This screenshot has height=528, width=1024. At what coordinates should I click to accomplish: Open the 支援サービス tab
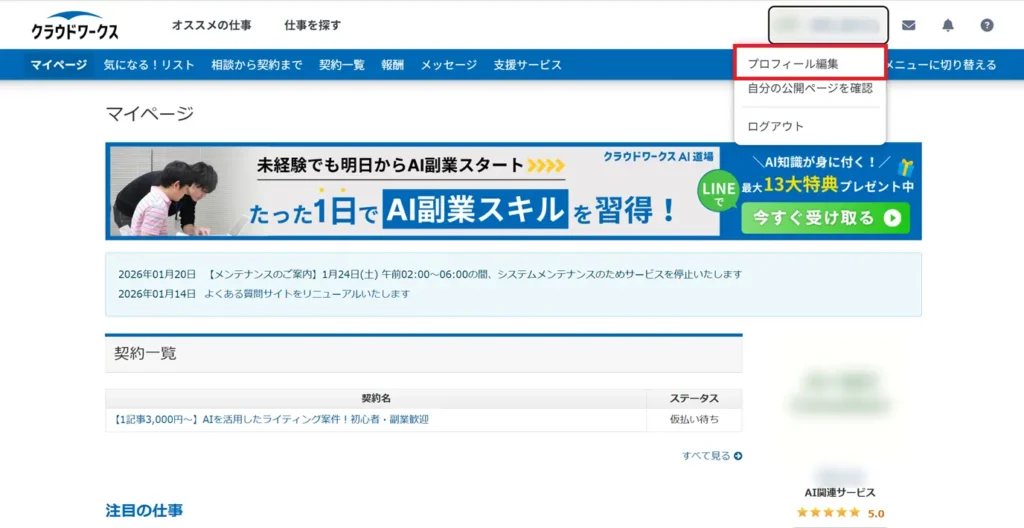(527, 65)
